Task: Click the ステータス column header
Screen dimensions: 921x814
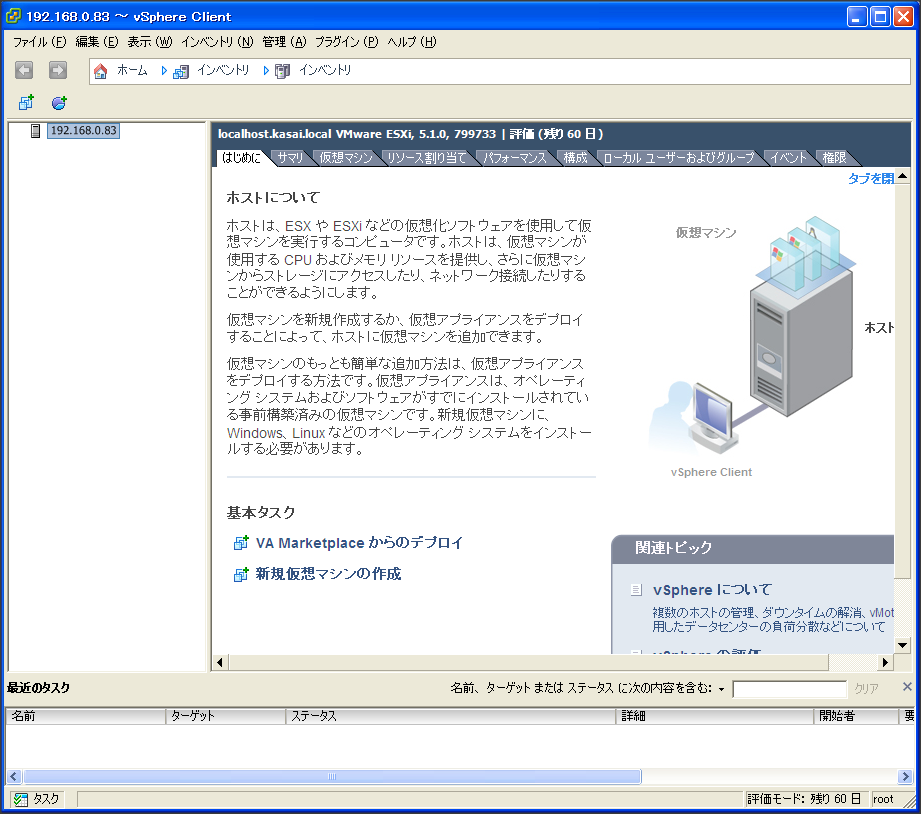Action: click(451, 716)
